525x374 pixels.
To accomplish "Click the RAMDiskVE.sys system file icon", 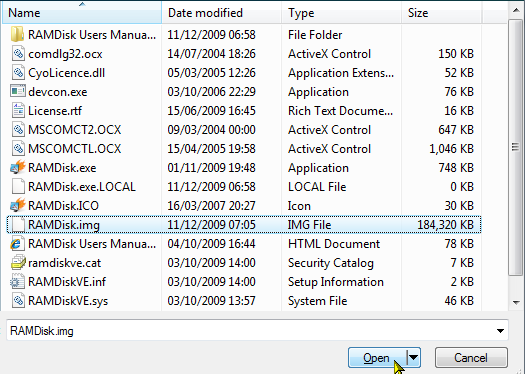I will (18, 300).
